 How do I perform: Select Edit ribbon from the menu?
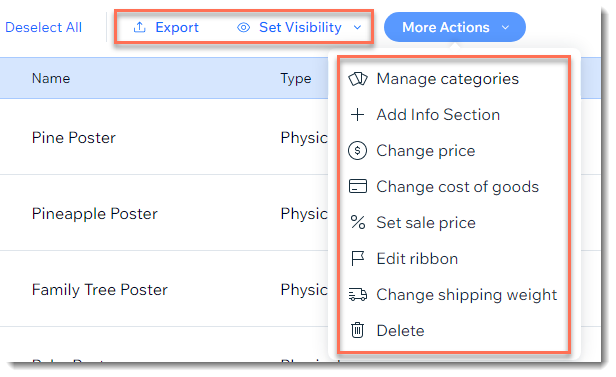click(x=454, y=259)
